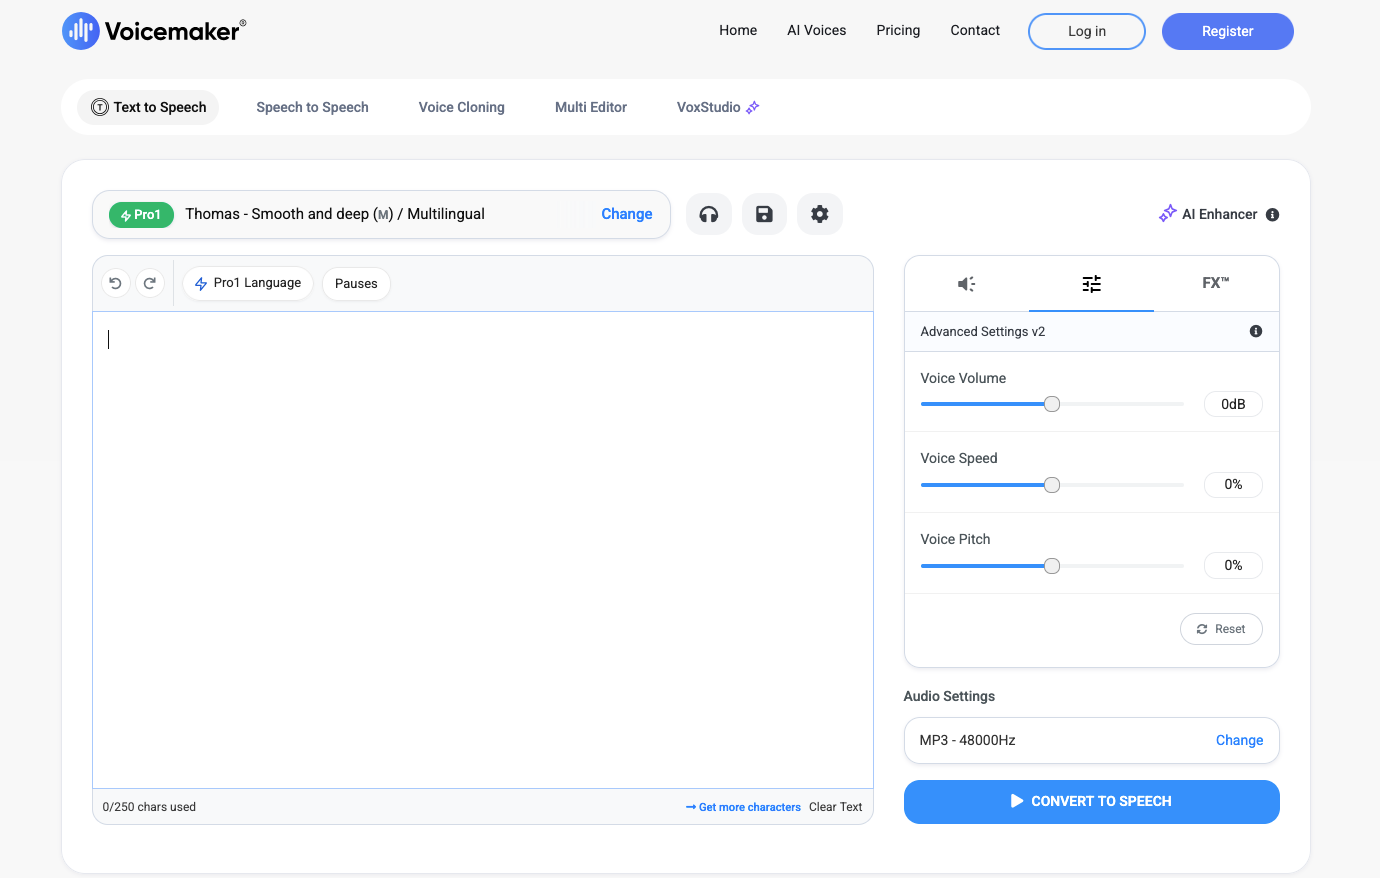Change the selected Thomas voice
This screenshot has height=878, width=1380.
pyautogui.click(x=626, y=214)
